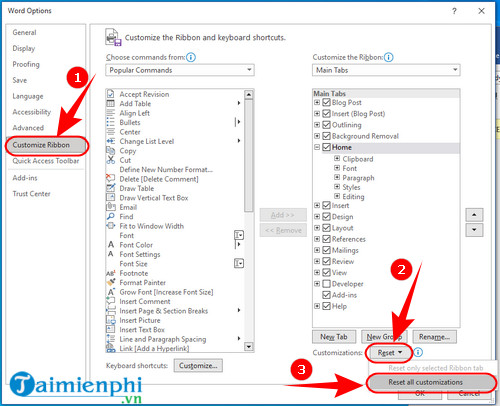Toggle the Add-ins tab checkbox
This screenshot has height=406, width=500.
pos(326,295)
